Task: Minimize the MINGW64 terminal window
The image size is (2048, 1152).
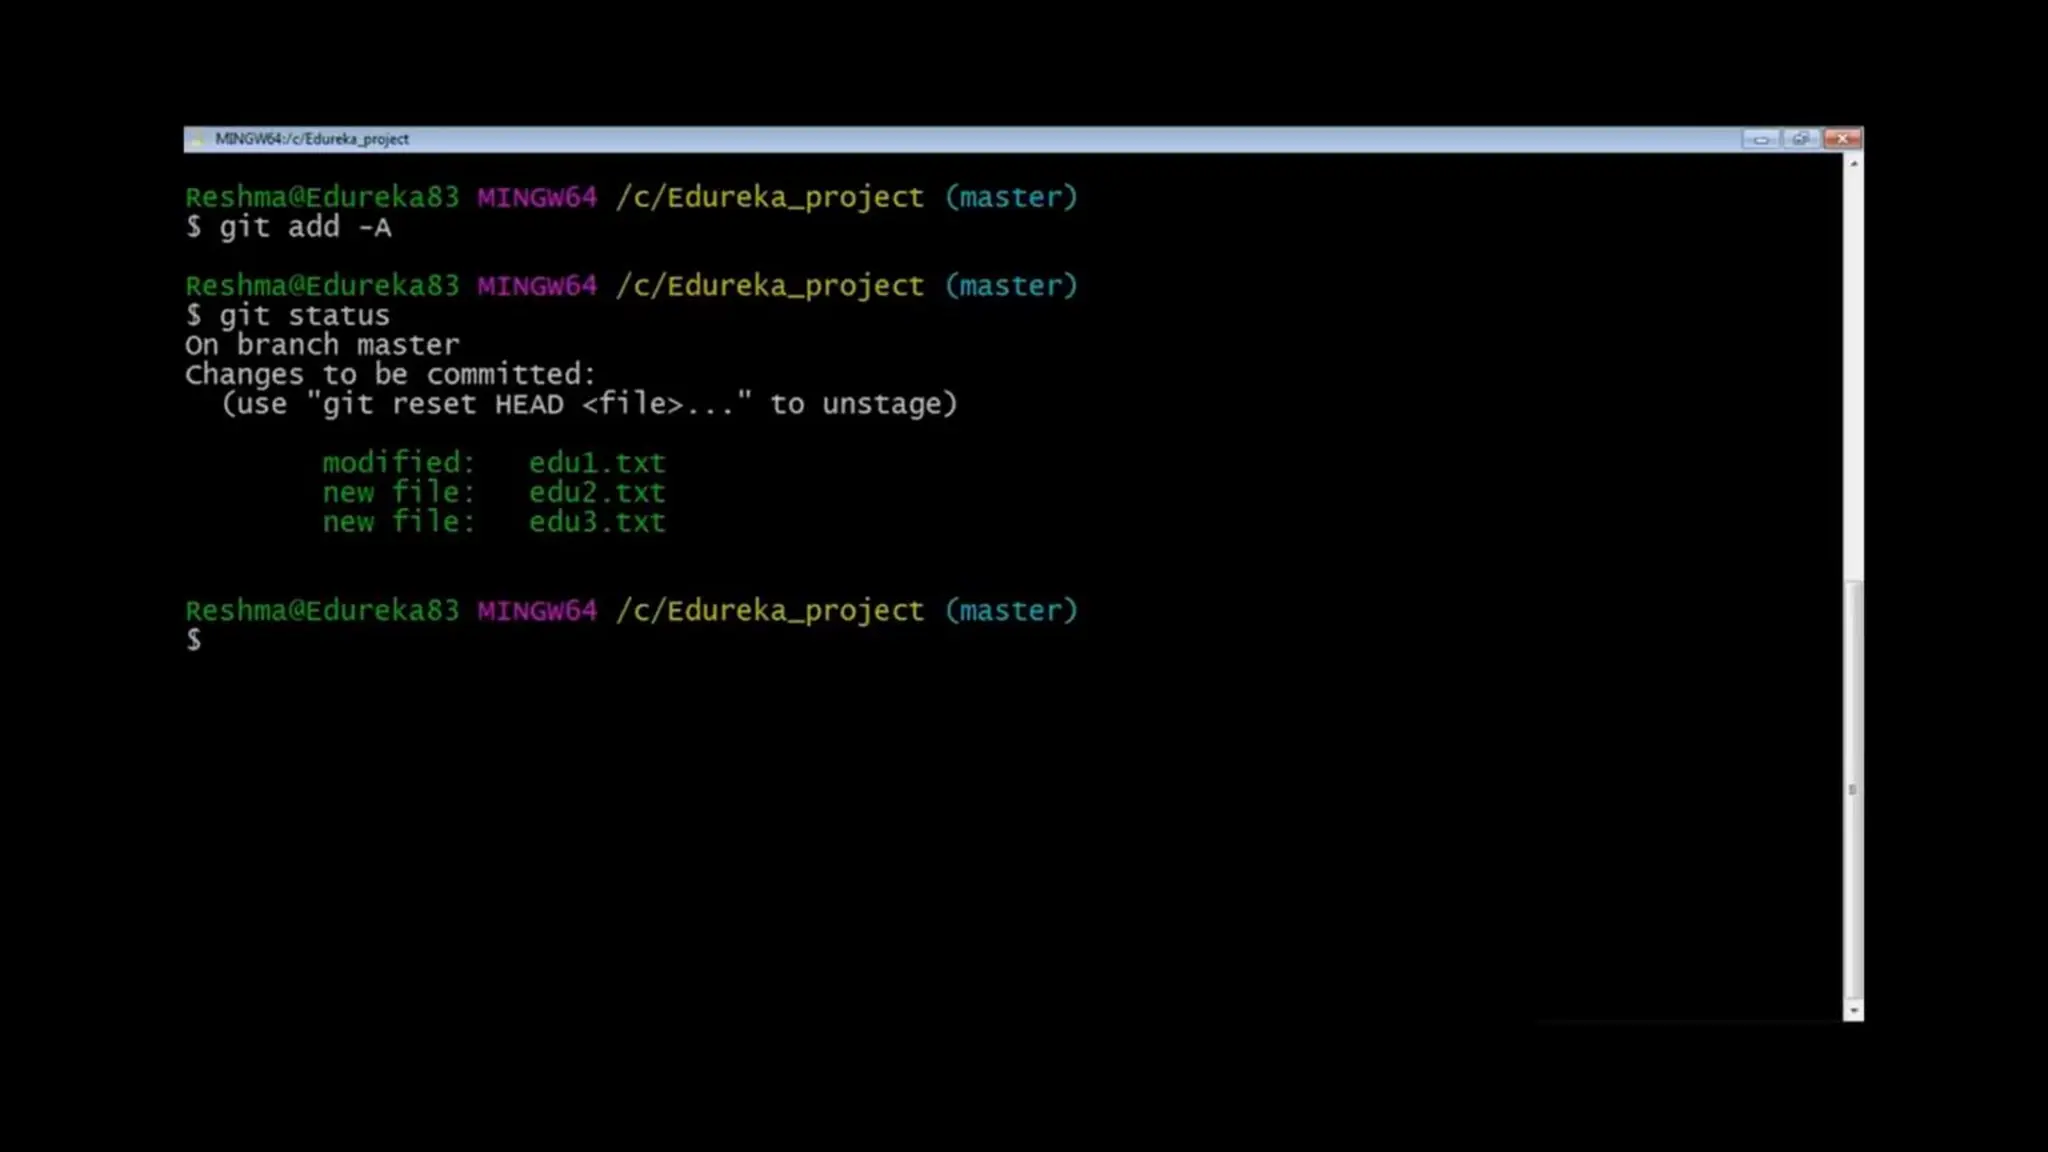Action: (x=1760, y=139)
